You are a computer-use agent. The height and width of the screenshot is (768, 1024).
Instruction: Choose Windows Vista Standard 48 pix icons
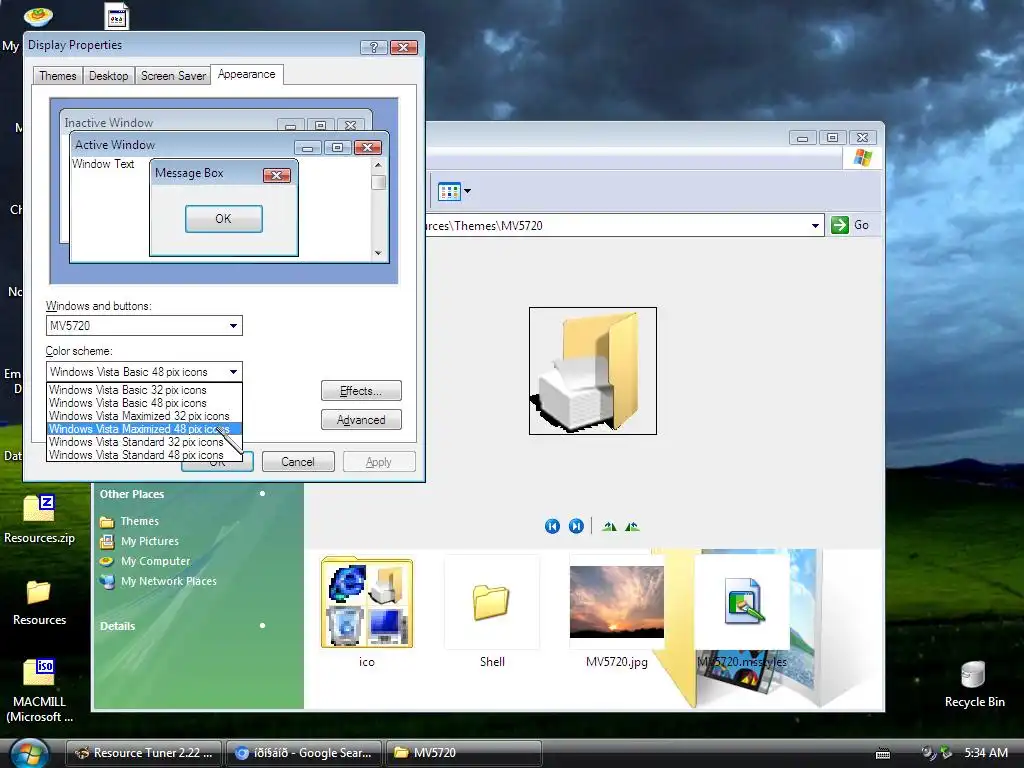tap(144, 455)
